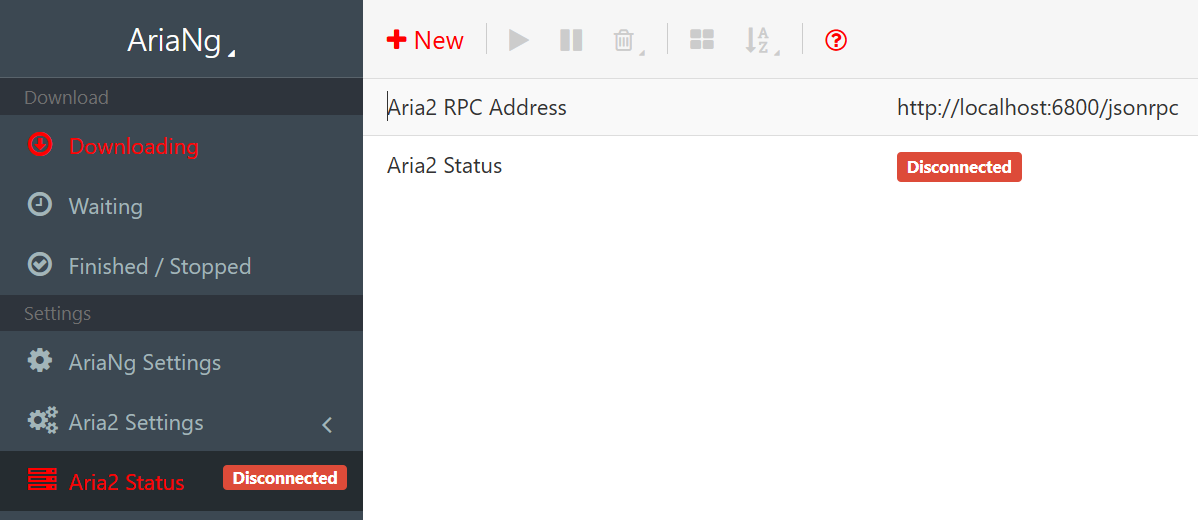Click the sidebar Disconnected badge
Image resolution: width=1198 pixels, height=520 pixels.
point(285,478)
